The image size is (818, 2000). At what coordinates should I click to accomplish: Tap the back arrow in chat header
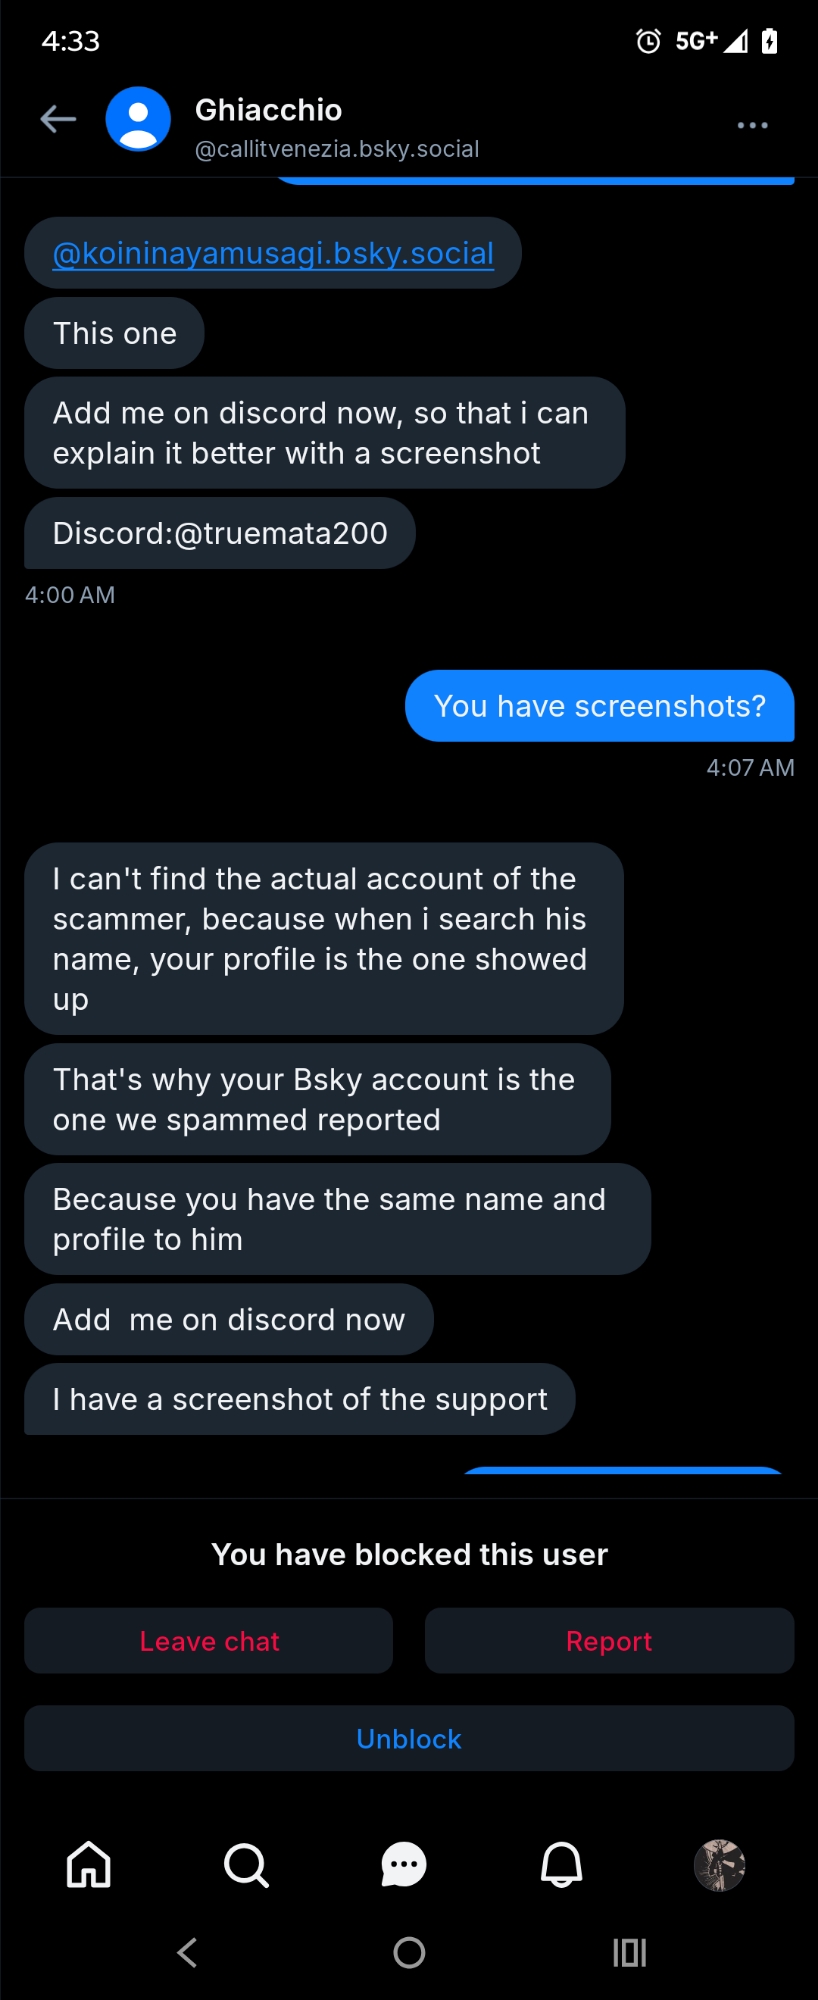point(58,120)
